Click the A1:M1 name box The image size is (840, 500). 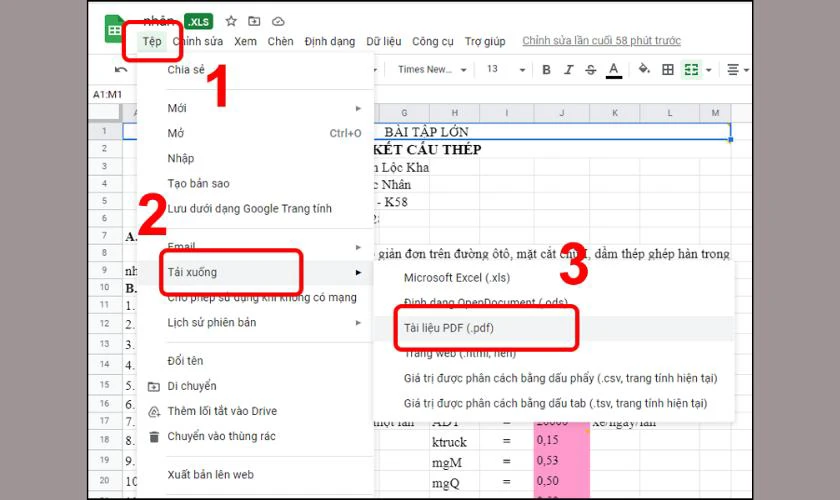pyautogui.click(x=108, y=94)
